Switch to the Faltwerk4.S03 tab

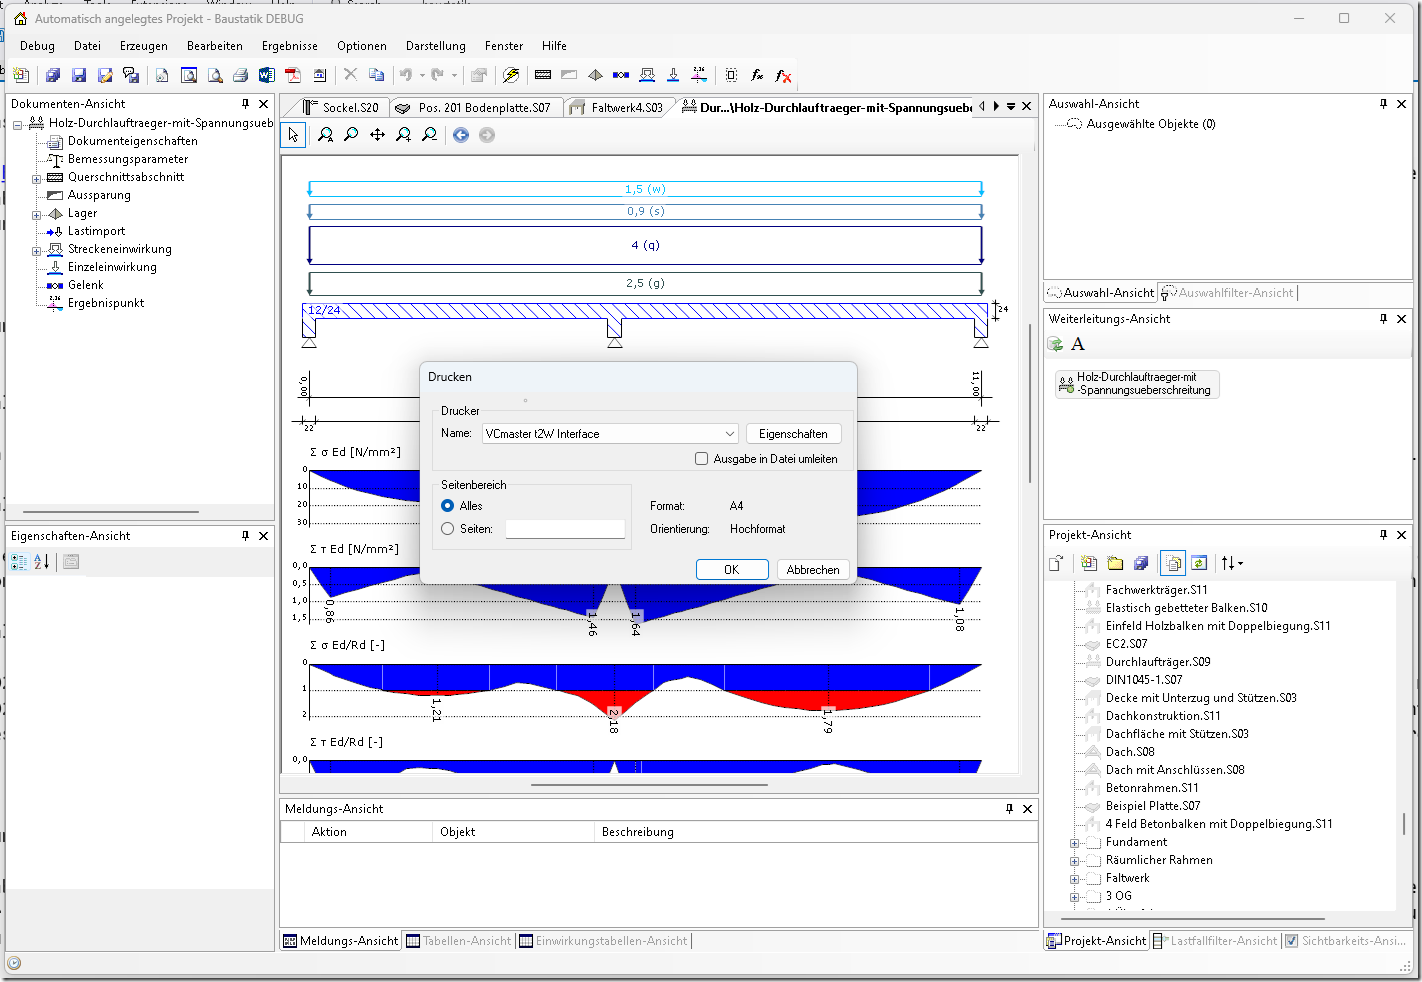(x=617, y=107)
